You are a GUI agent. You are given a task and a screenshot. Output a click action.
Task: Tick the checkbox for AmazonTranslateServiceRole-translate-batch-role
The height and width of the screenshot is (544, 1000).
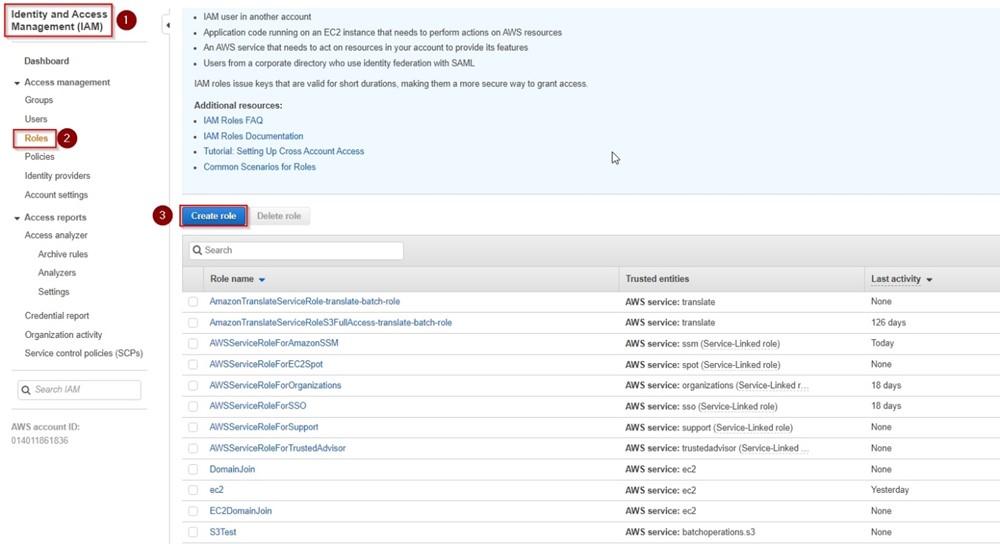pyautogui.click(x=193, y=302)
